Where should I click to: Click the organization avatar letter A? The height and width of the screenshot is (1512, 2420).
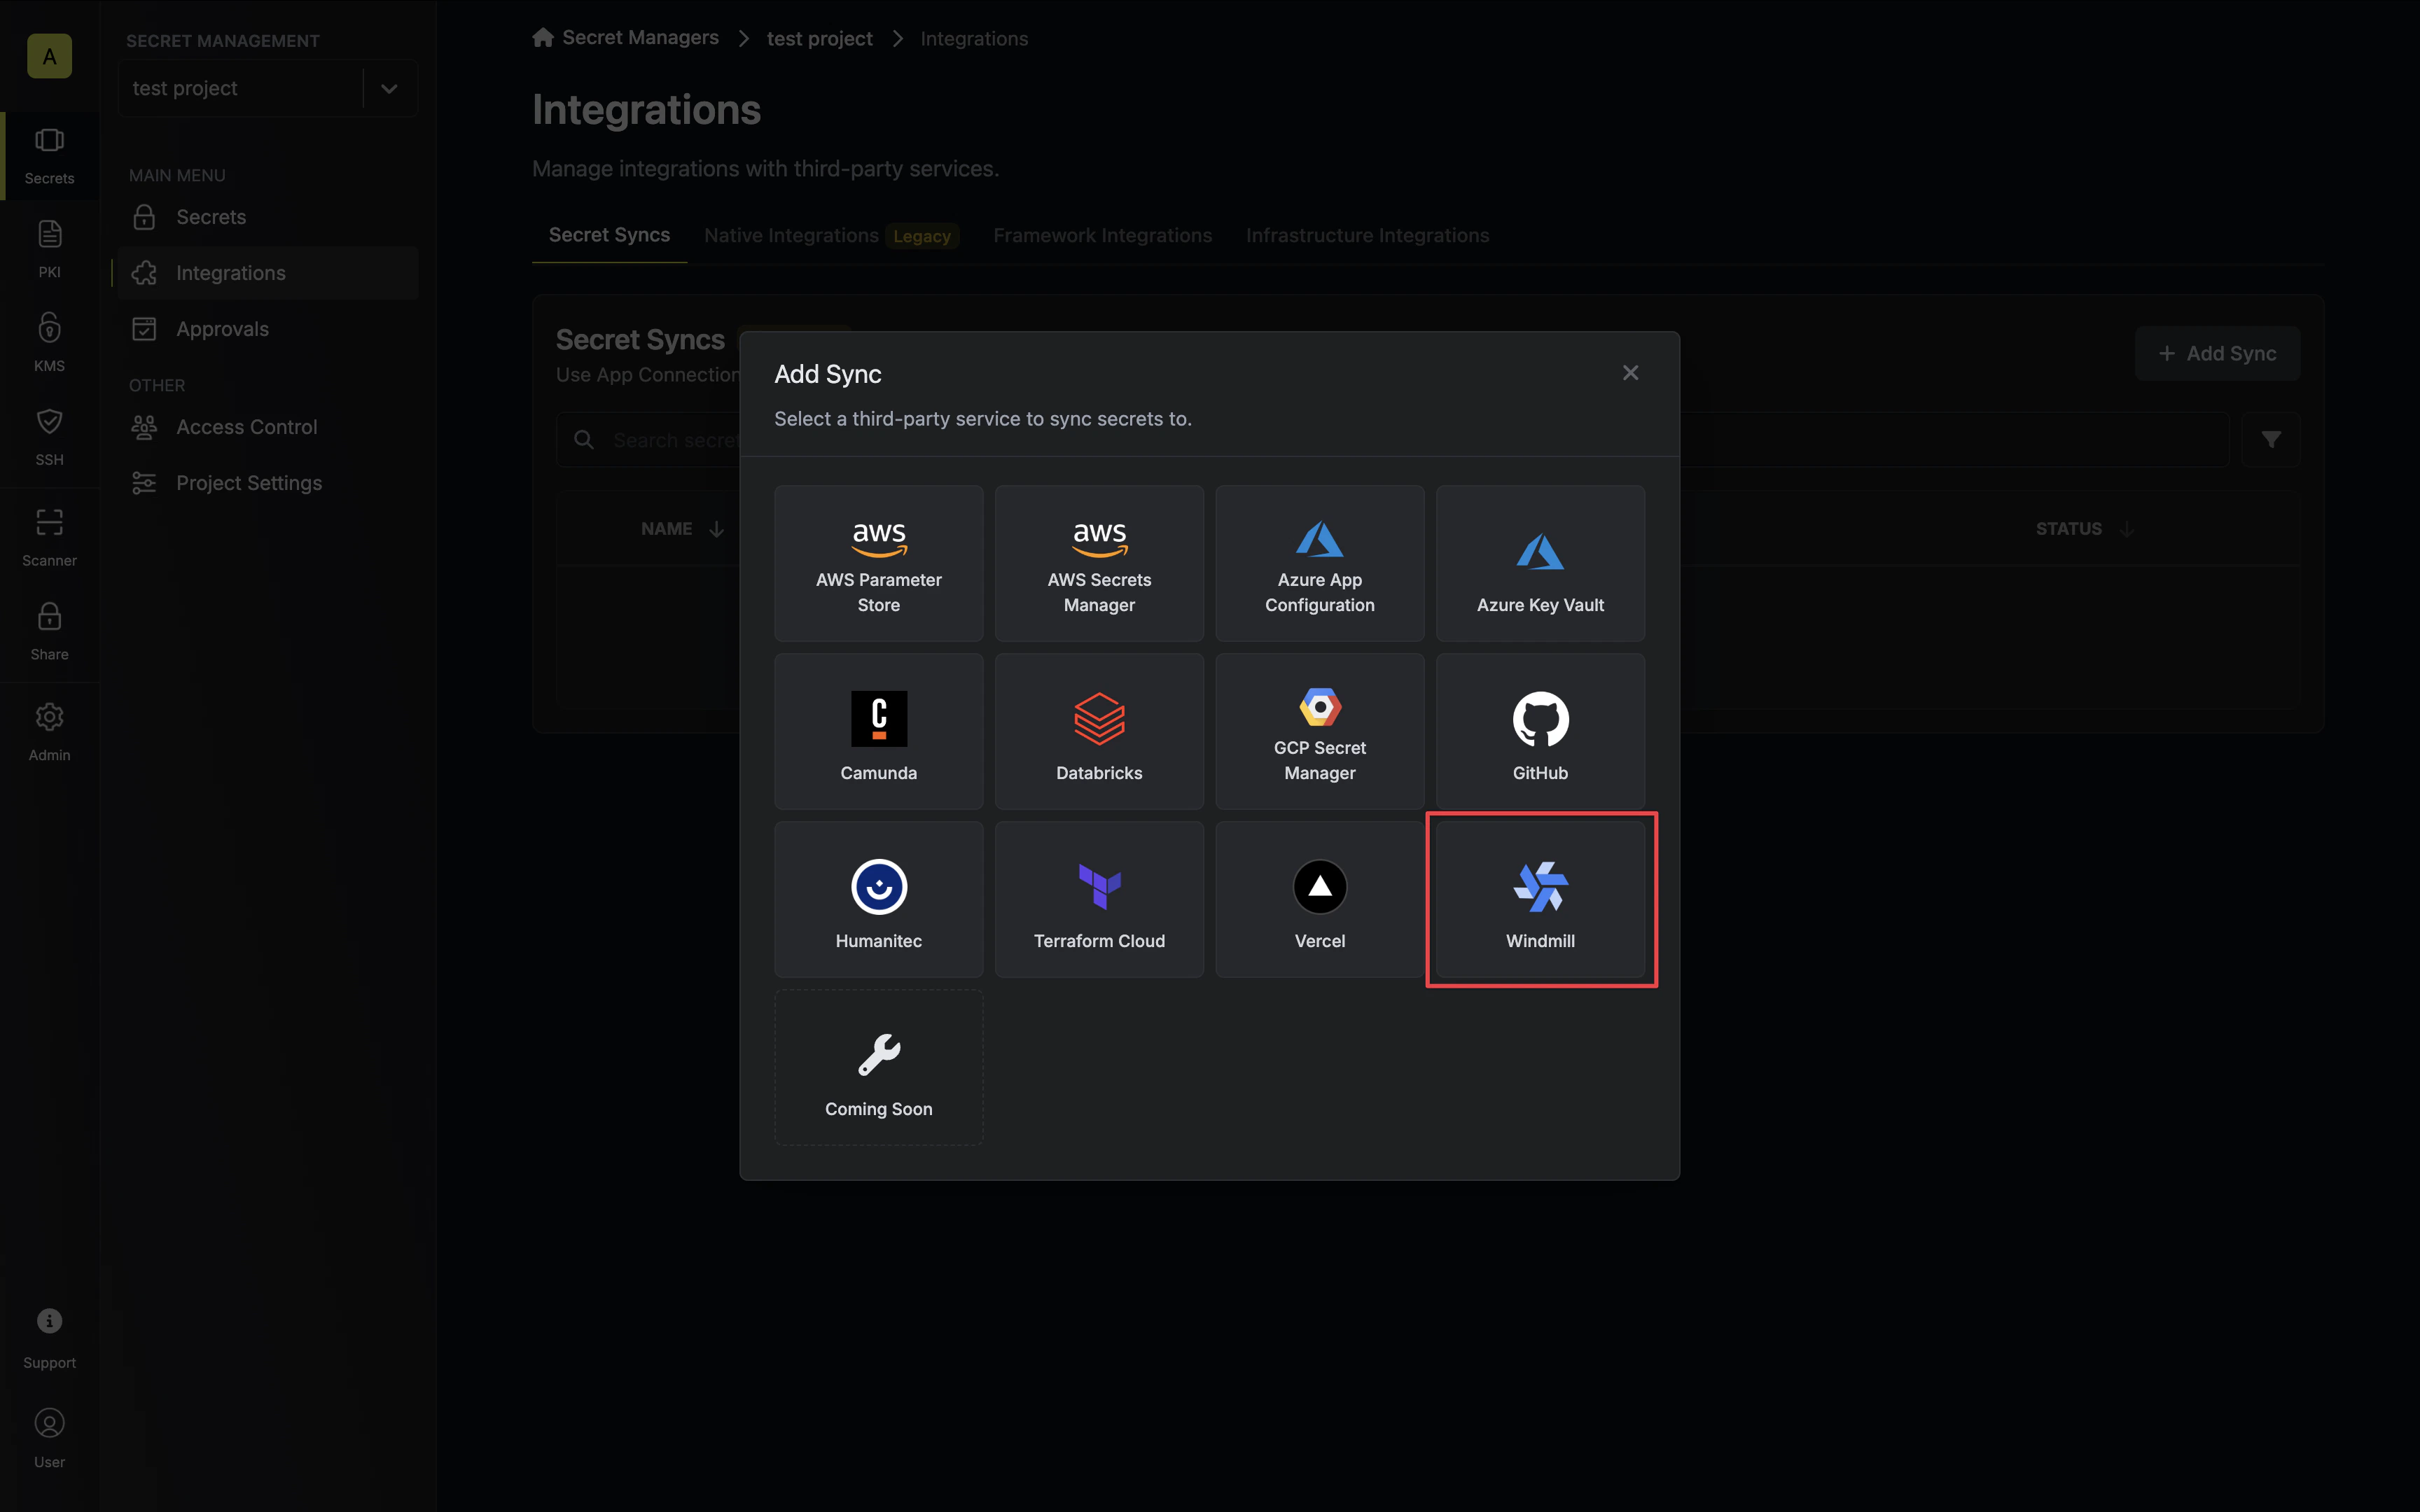[49, 56]
